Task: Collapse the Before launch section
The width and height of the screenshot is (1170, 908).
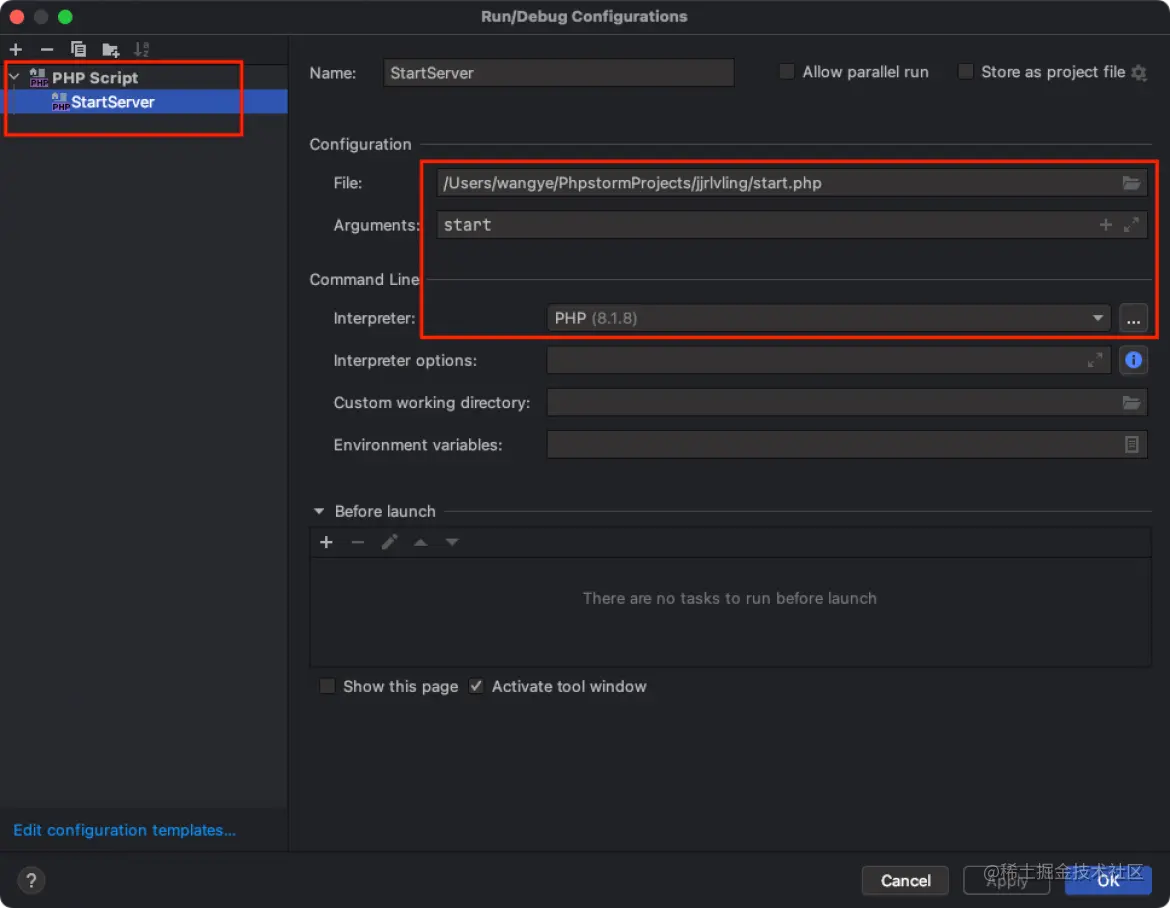Action: tap(319, 511)
